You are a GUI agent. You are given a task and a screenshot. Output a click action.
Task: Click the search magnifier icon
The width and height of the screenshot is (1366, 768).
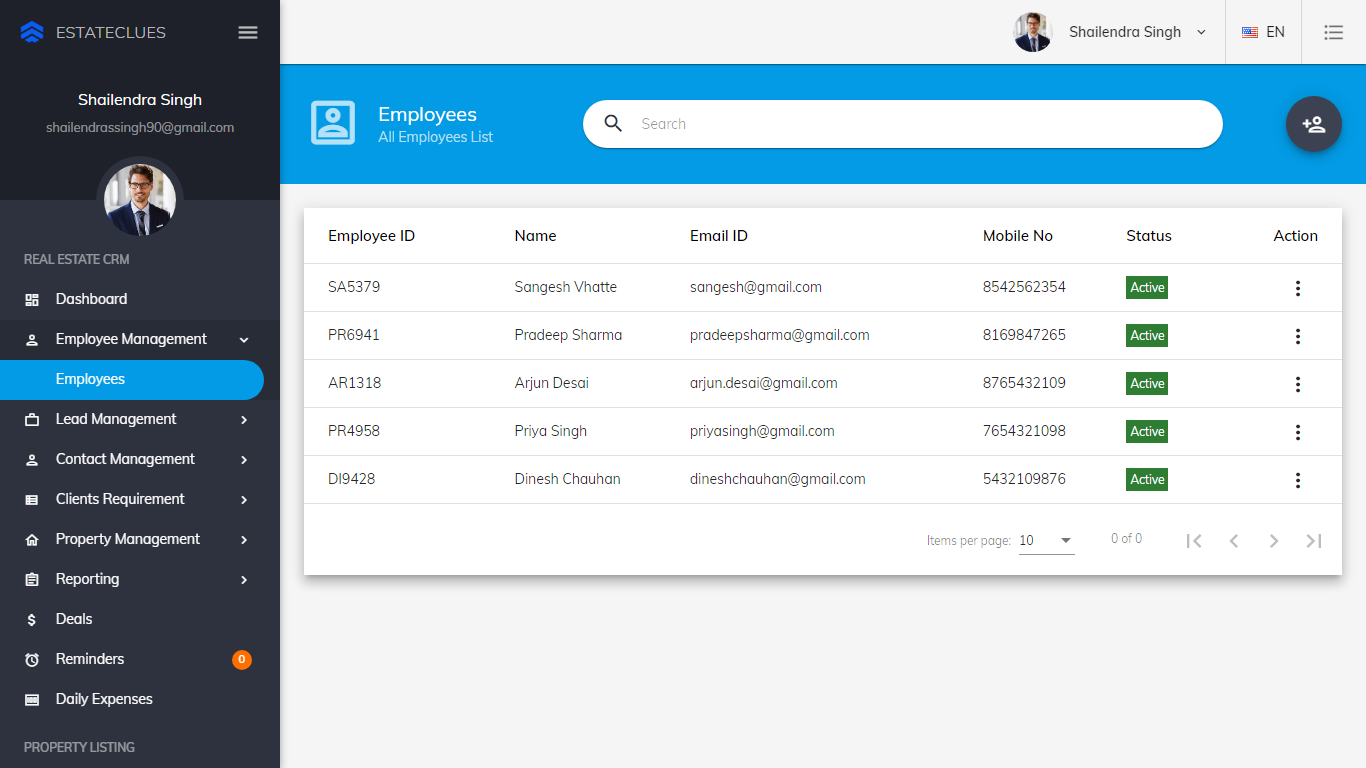coord(614,124)
